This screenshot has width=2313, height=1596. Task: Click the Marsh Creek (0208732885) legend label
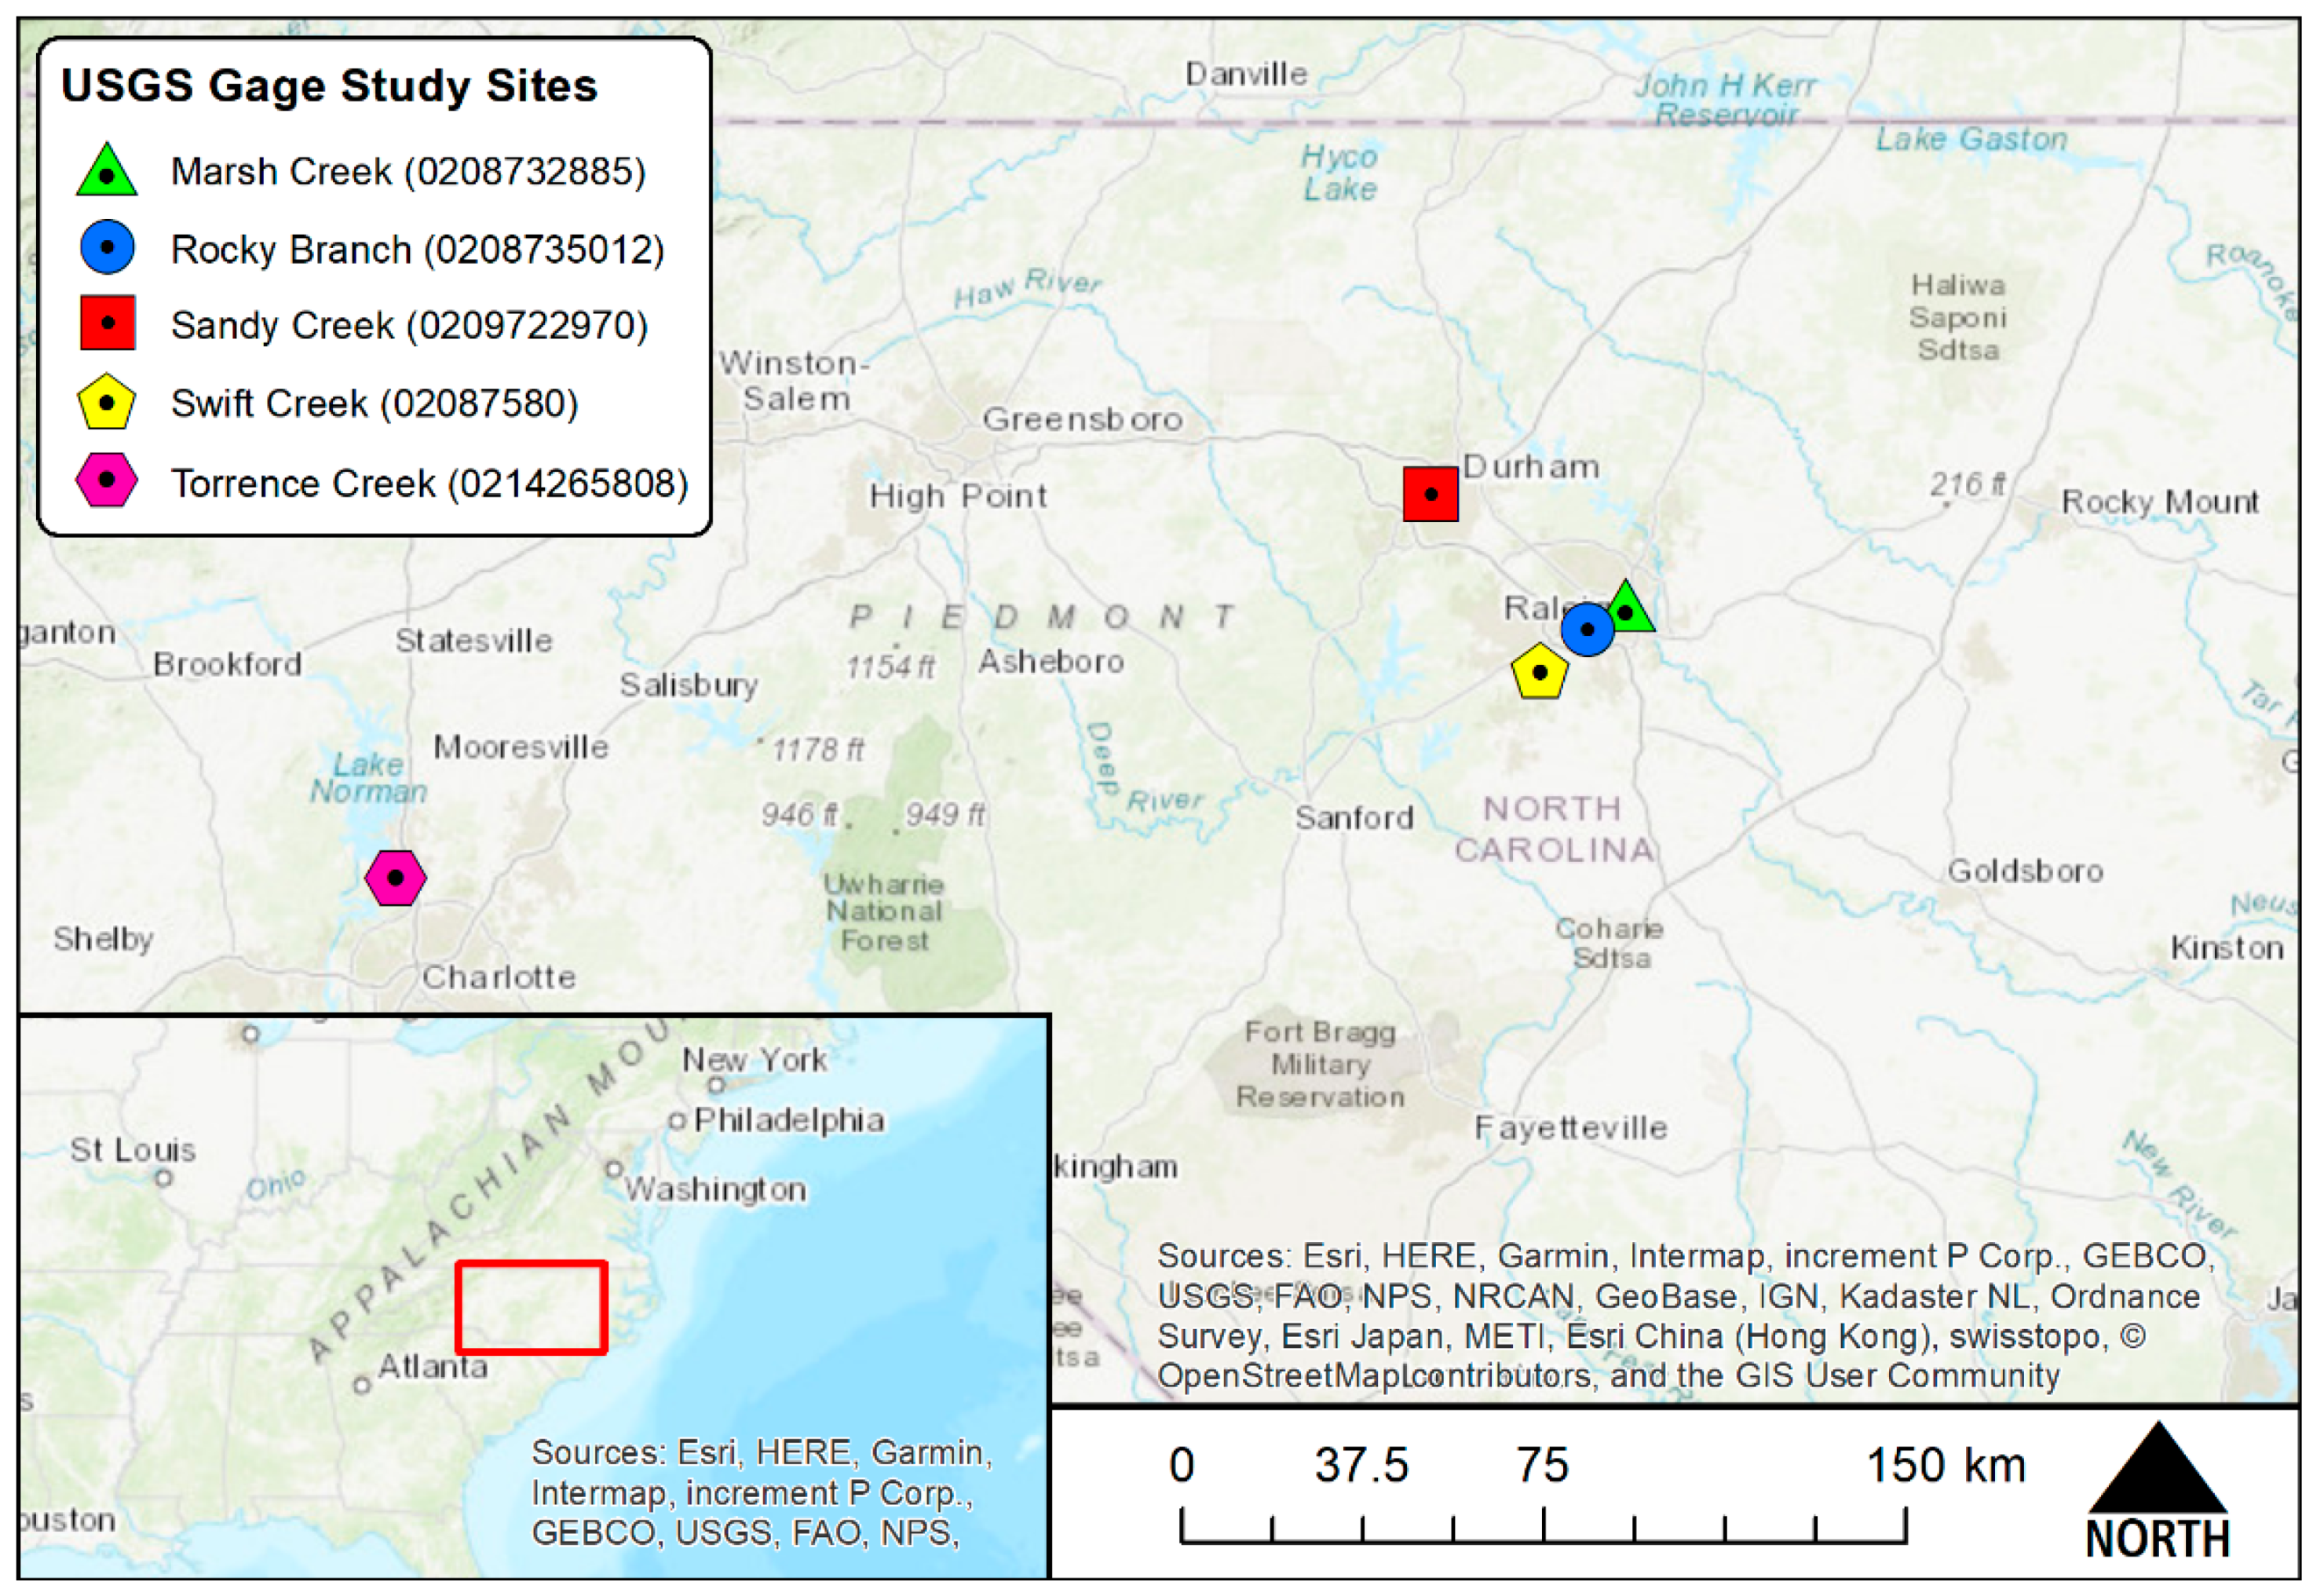tap(408, 171)
